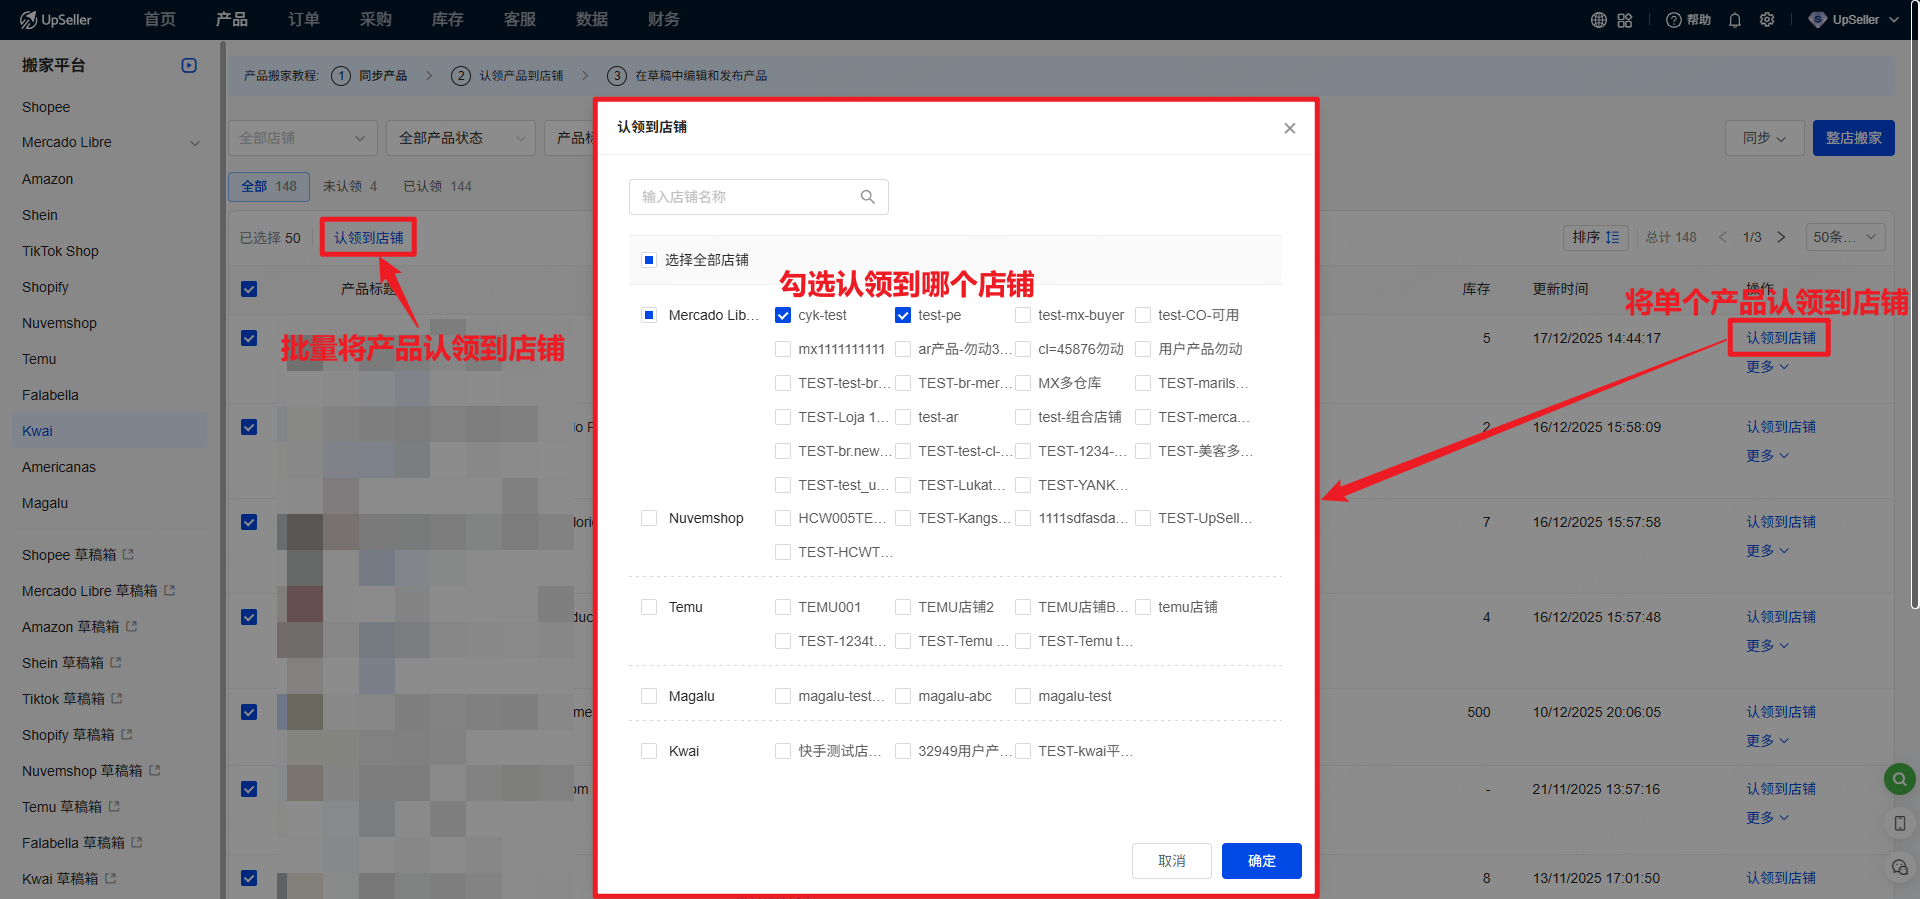Click the green search floating button
This screenshot has width=1920, height=899.
[x=1899, y=779]
